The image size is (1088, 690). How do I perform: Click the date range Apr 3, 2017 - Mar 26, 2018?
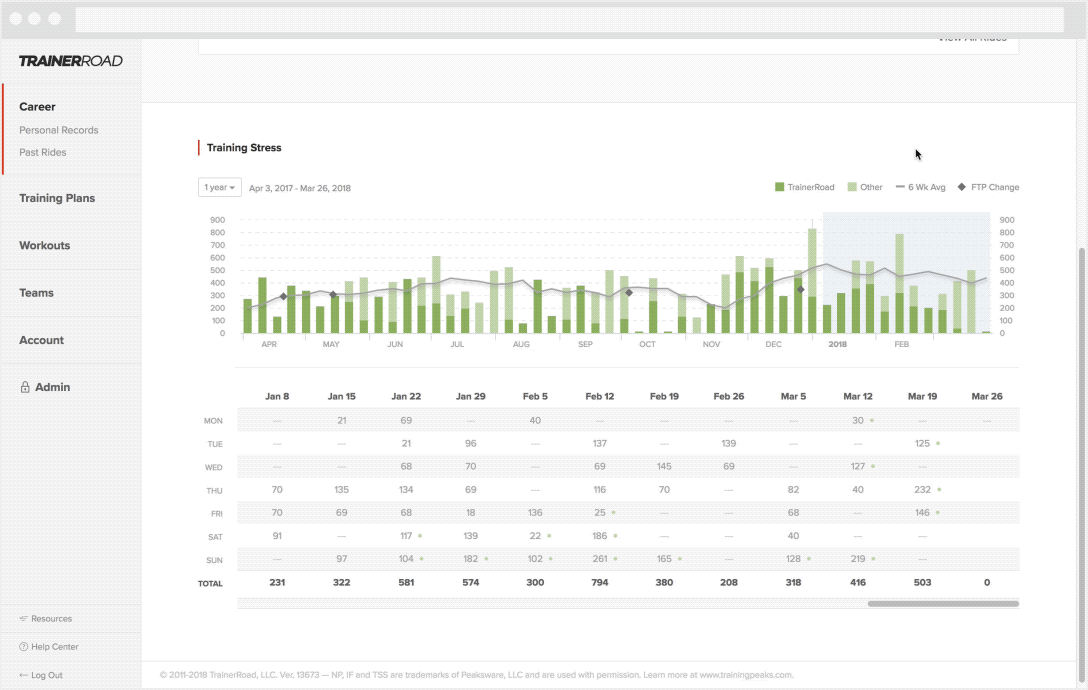click(x=300, y=188)
